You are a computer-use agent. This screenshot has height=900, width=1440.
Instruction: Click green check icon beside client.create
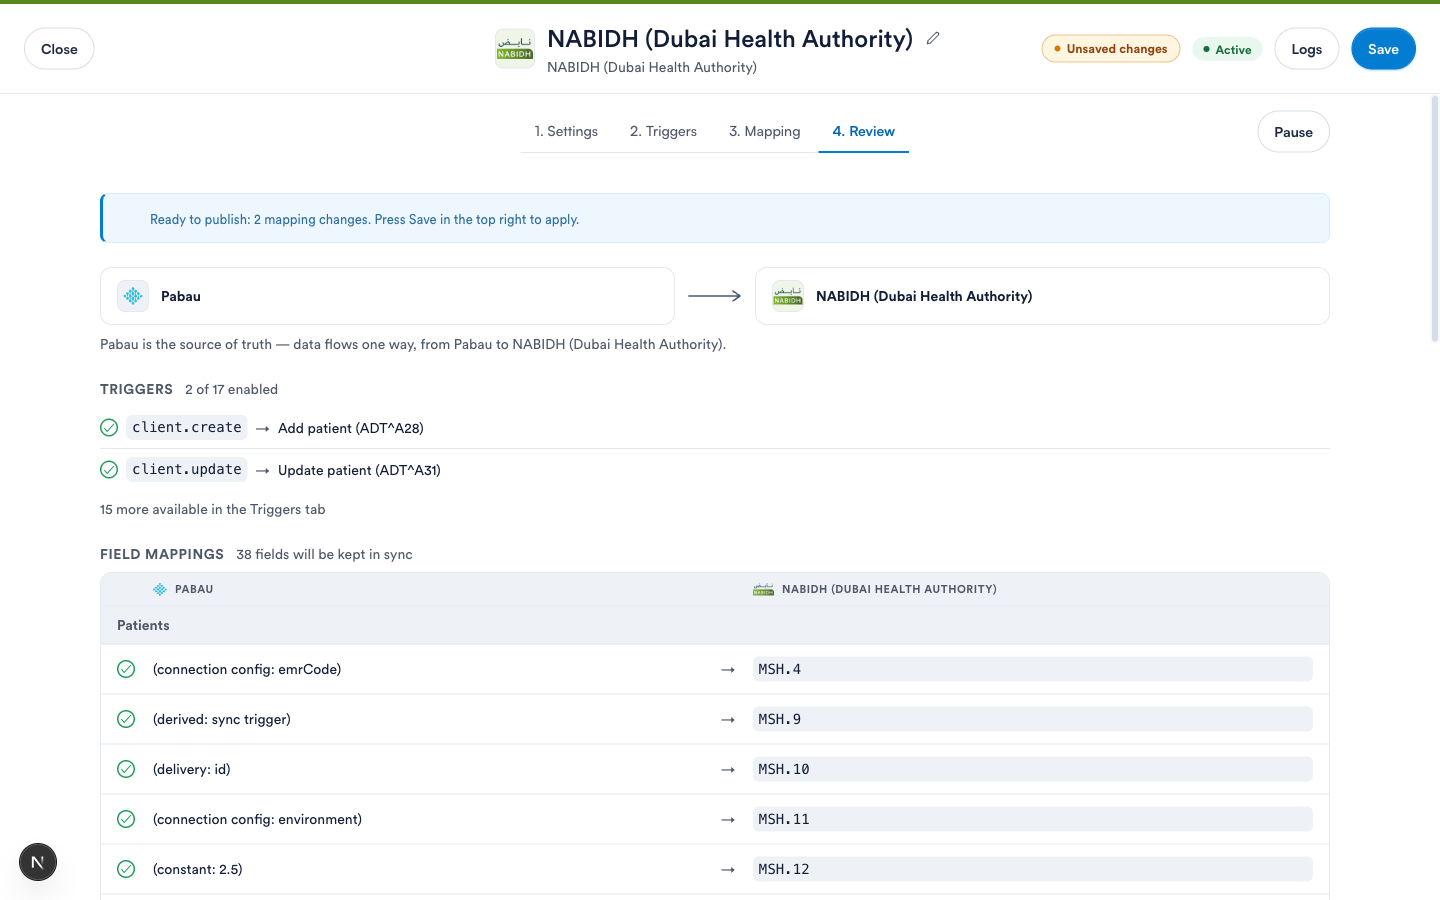click(x=109, y=428)
